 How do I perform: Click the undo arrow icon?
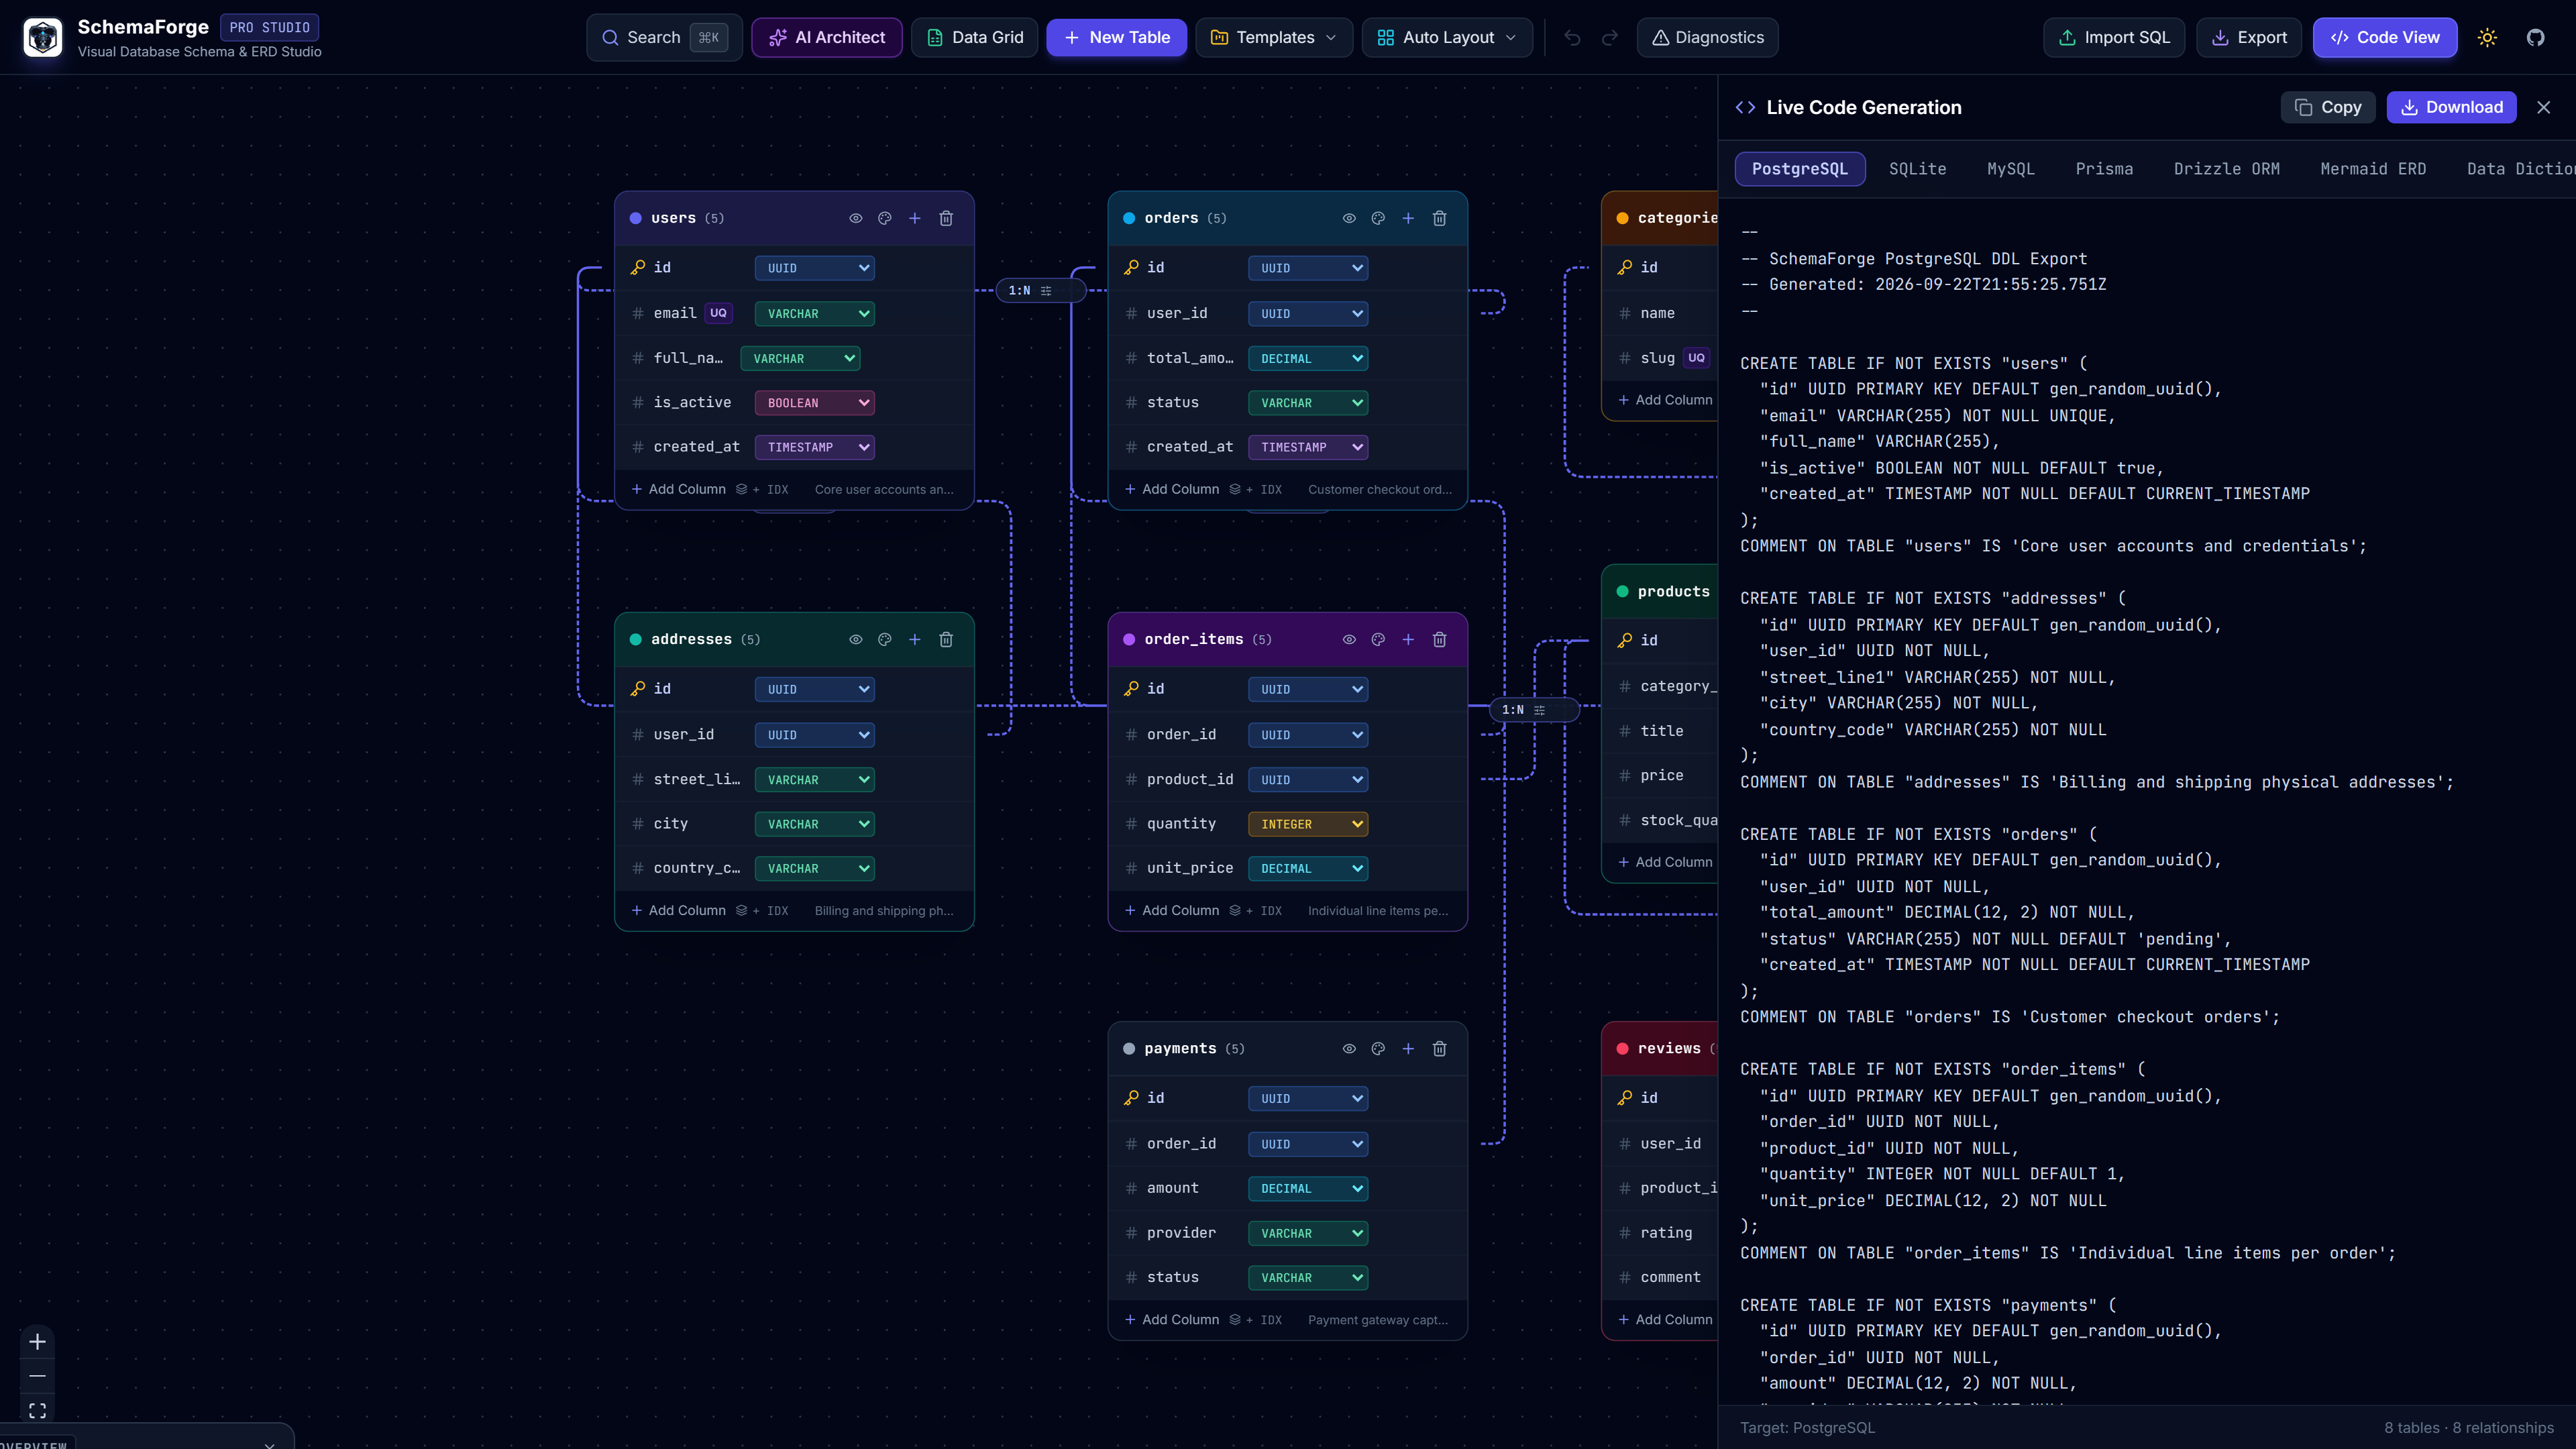coord(1572,37)
